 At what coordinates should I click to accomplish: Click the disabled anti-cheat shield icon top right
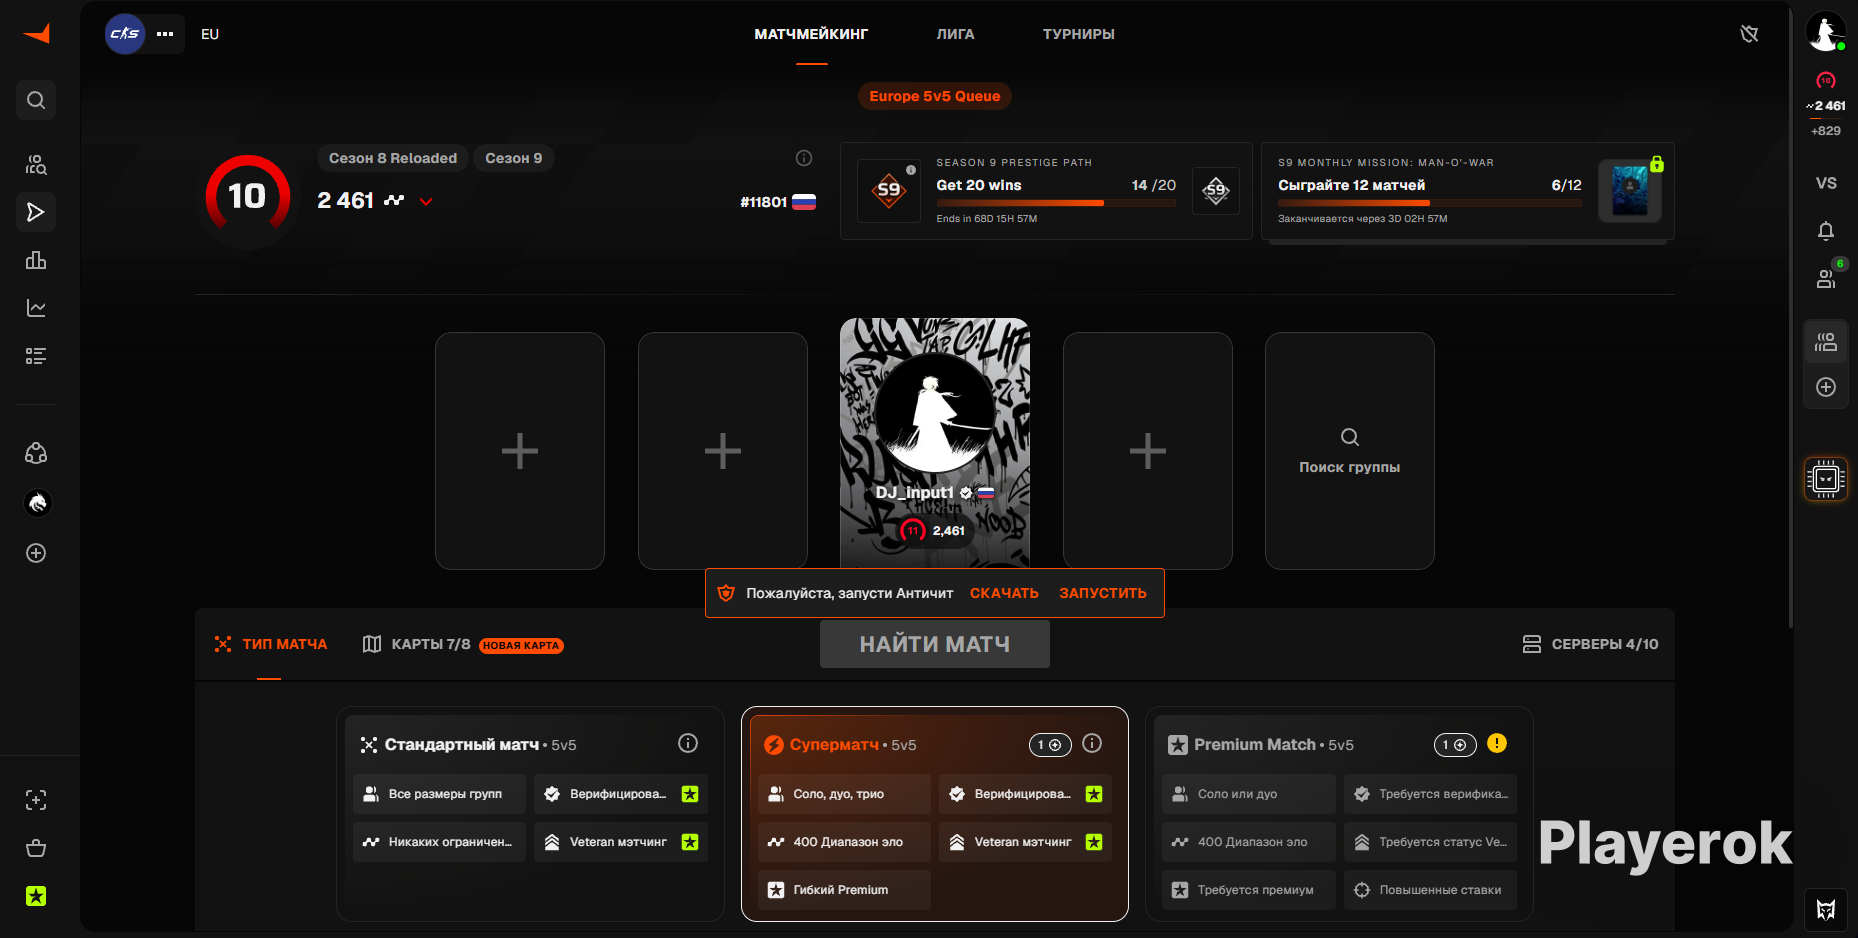click(x=1749, y=34)
